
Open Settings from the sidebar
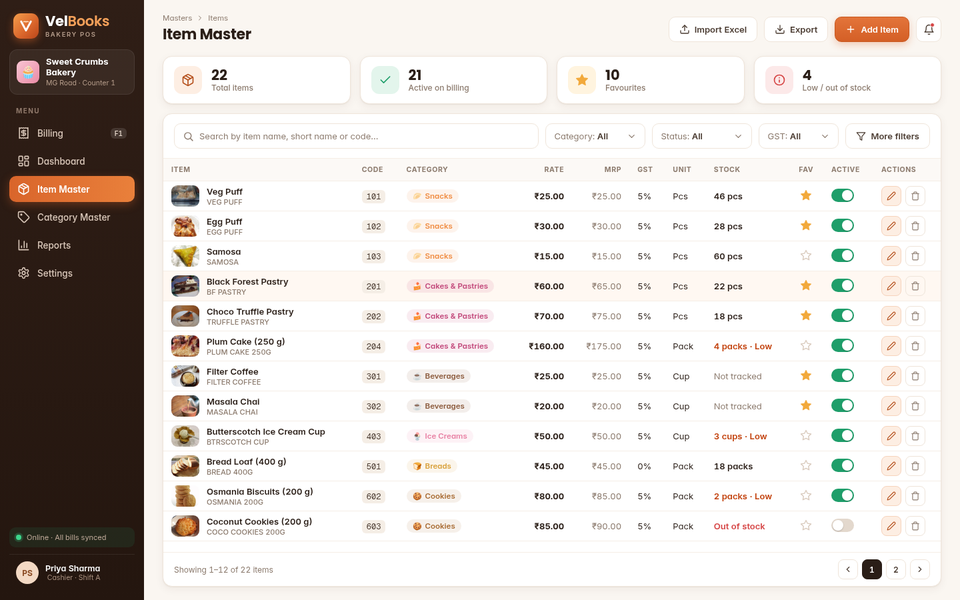72,273
